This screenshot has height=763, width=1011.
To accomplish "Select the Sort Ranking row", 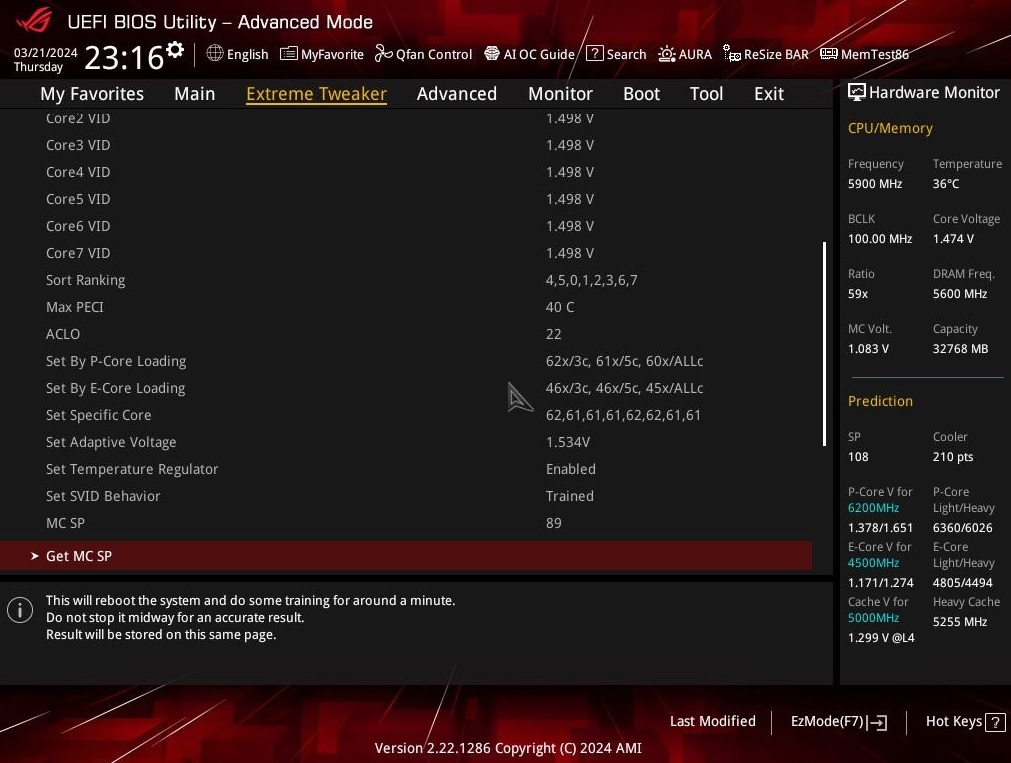I will (x=406, y=280).
